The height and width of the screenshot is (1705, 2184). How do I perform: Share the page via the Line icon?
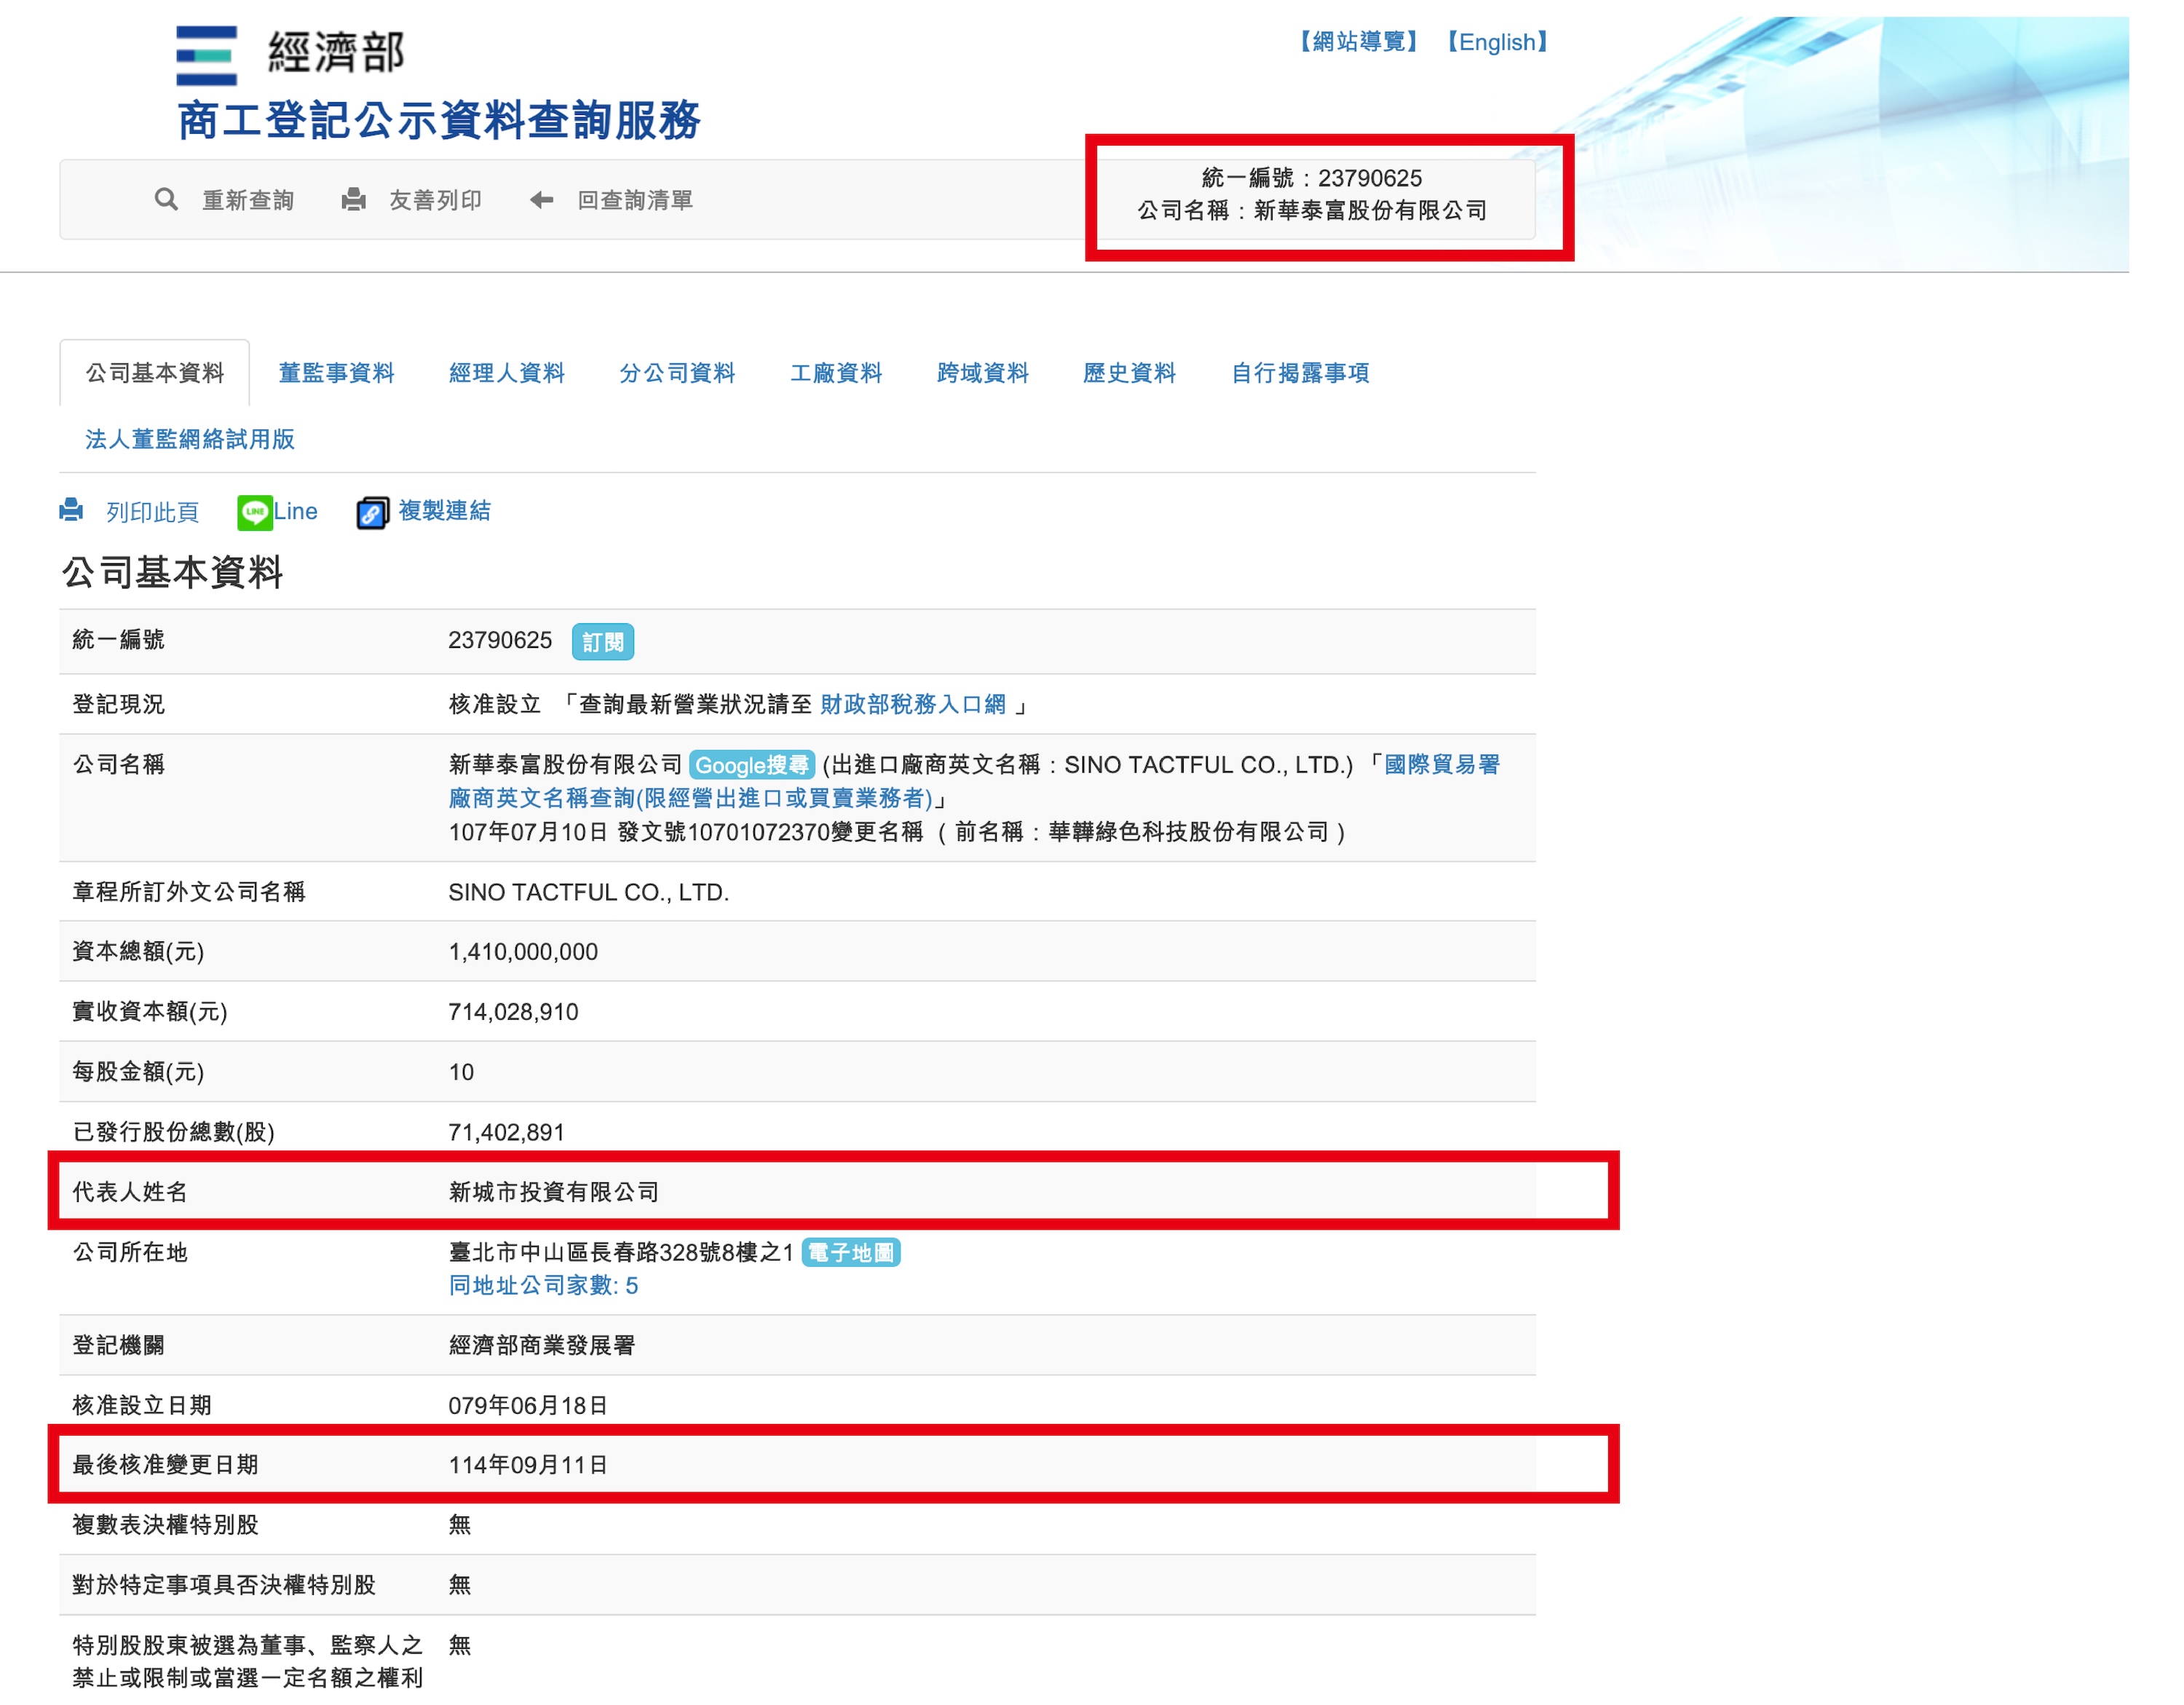point(255,513)
